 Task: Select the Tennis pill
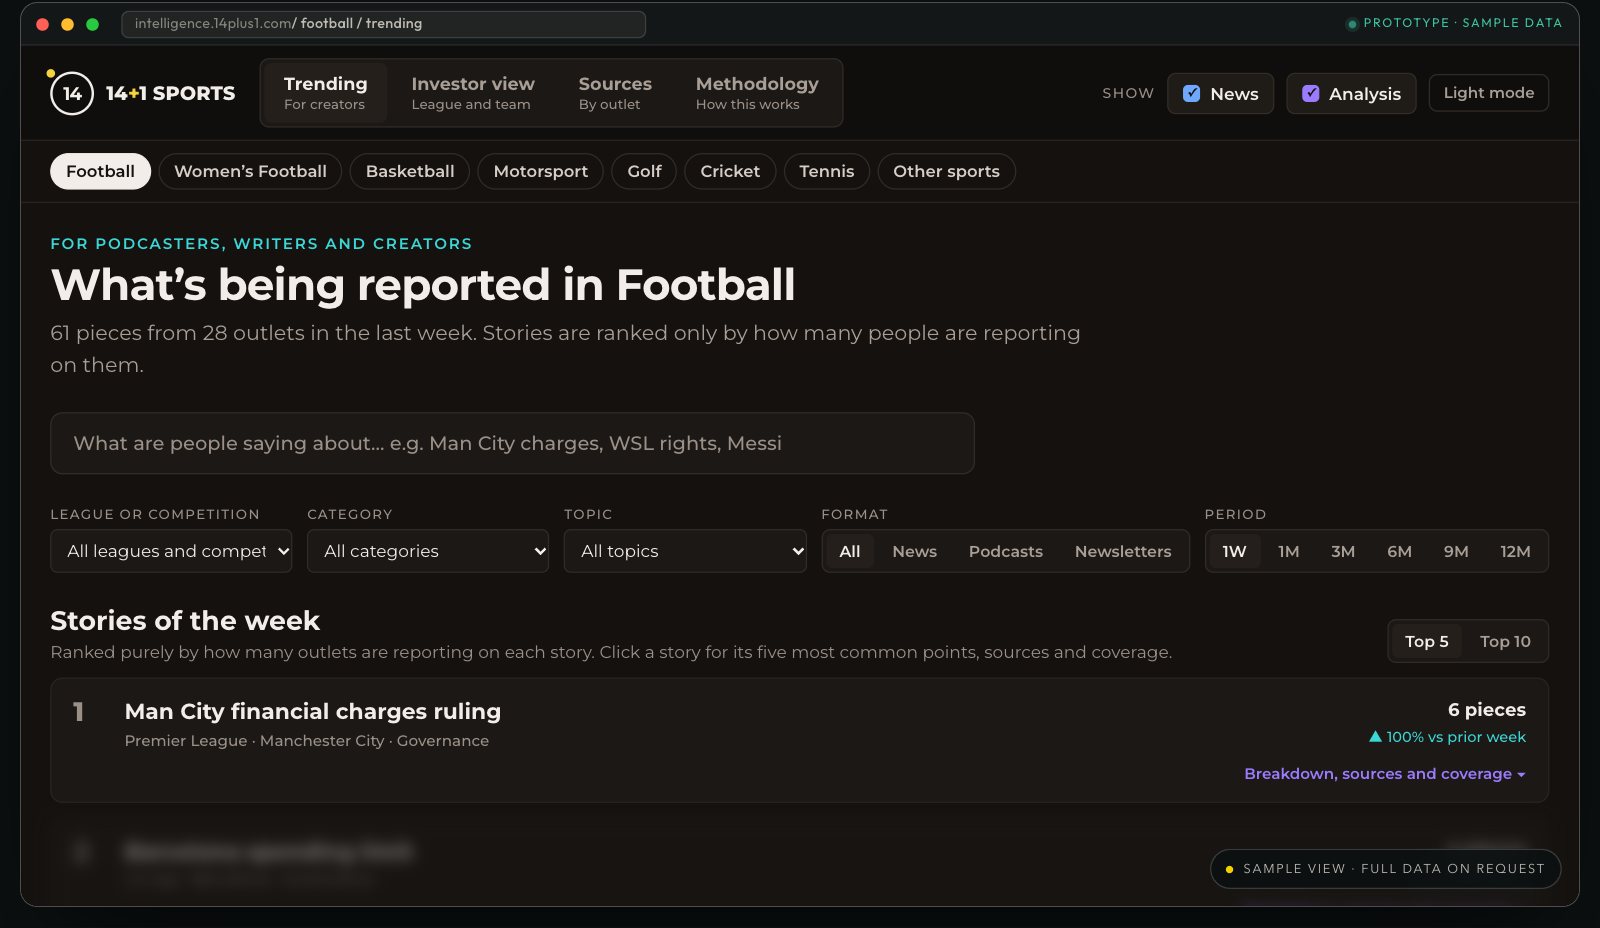pos(827,171)
